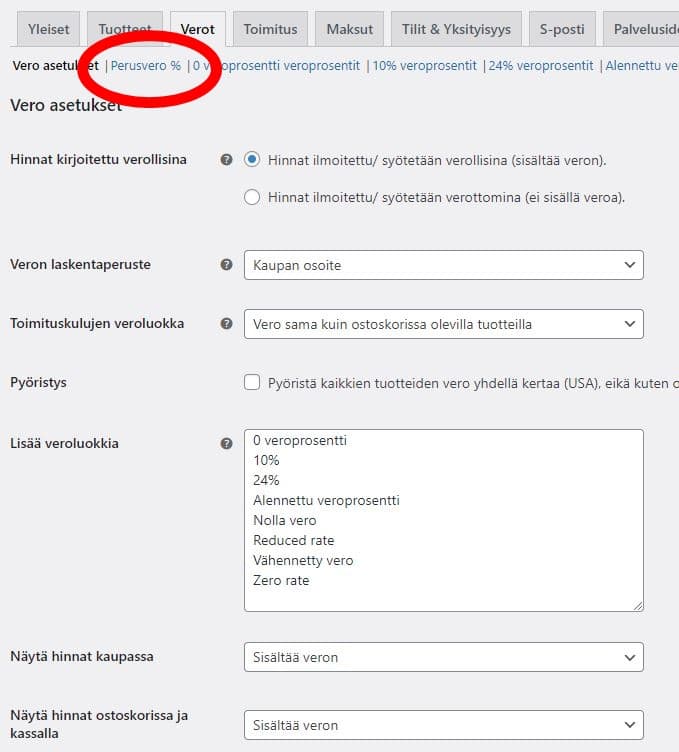Open the 24% veroprosentit link
The width and height of the screenshot is (679, 752).
click(x=541, y=66)
